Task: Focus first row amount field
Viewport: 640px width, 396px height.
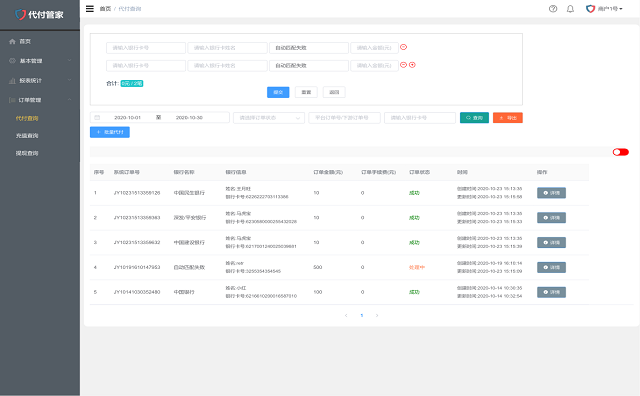Action: coord(374,48)
